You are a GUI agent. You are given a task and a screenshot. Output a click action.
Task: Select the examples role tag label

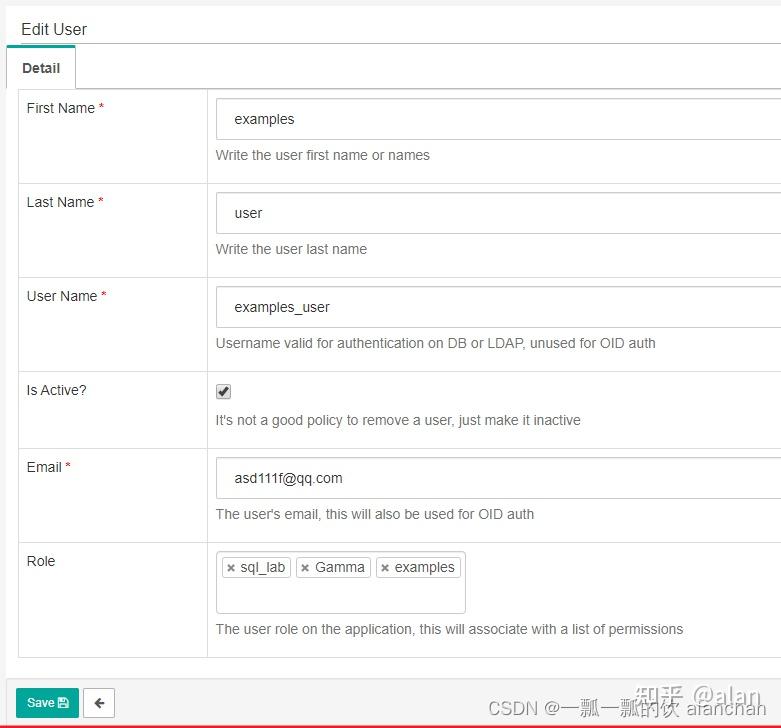424,567
